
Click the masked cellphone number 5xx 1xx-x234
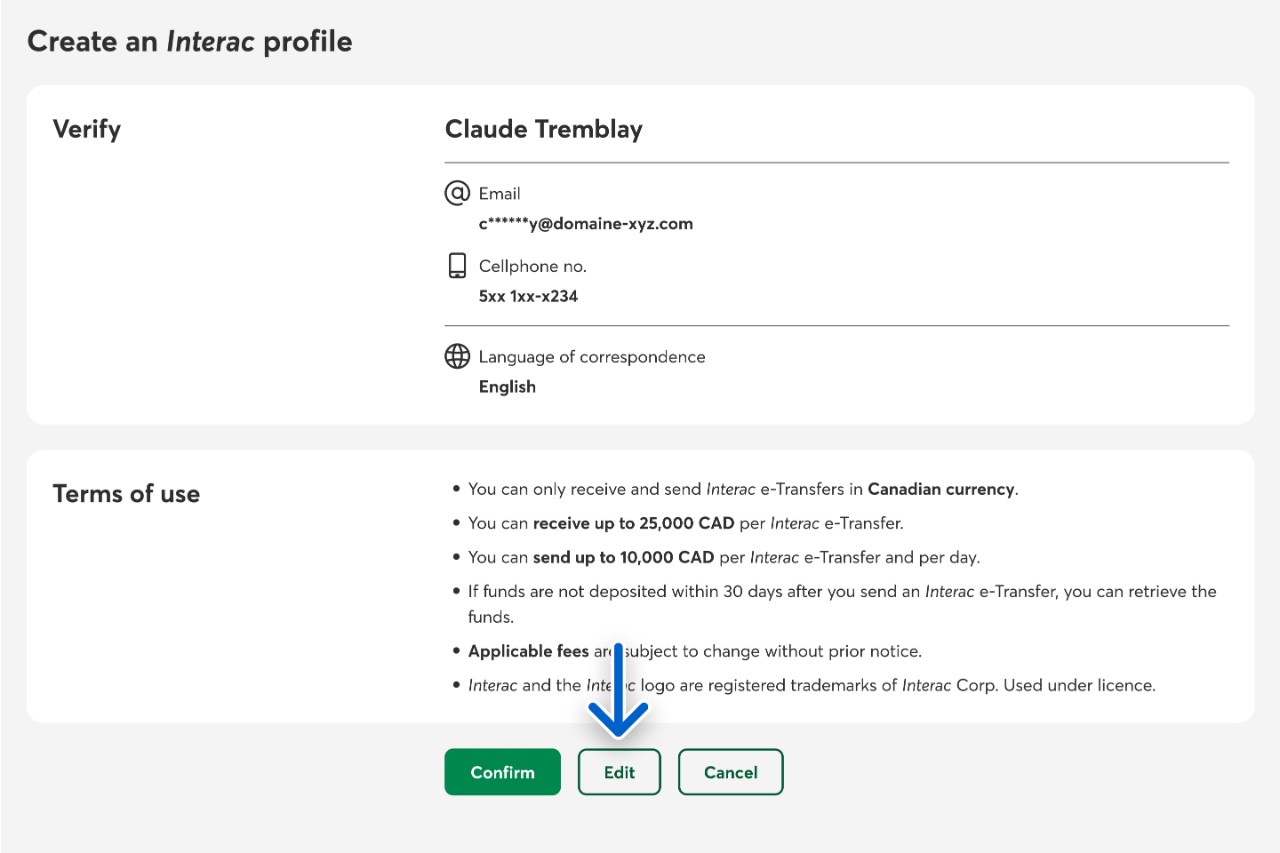click(528, 296)
